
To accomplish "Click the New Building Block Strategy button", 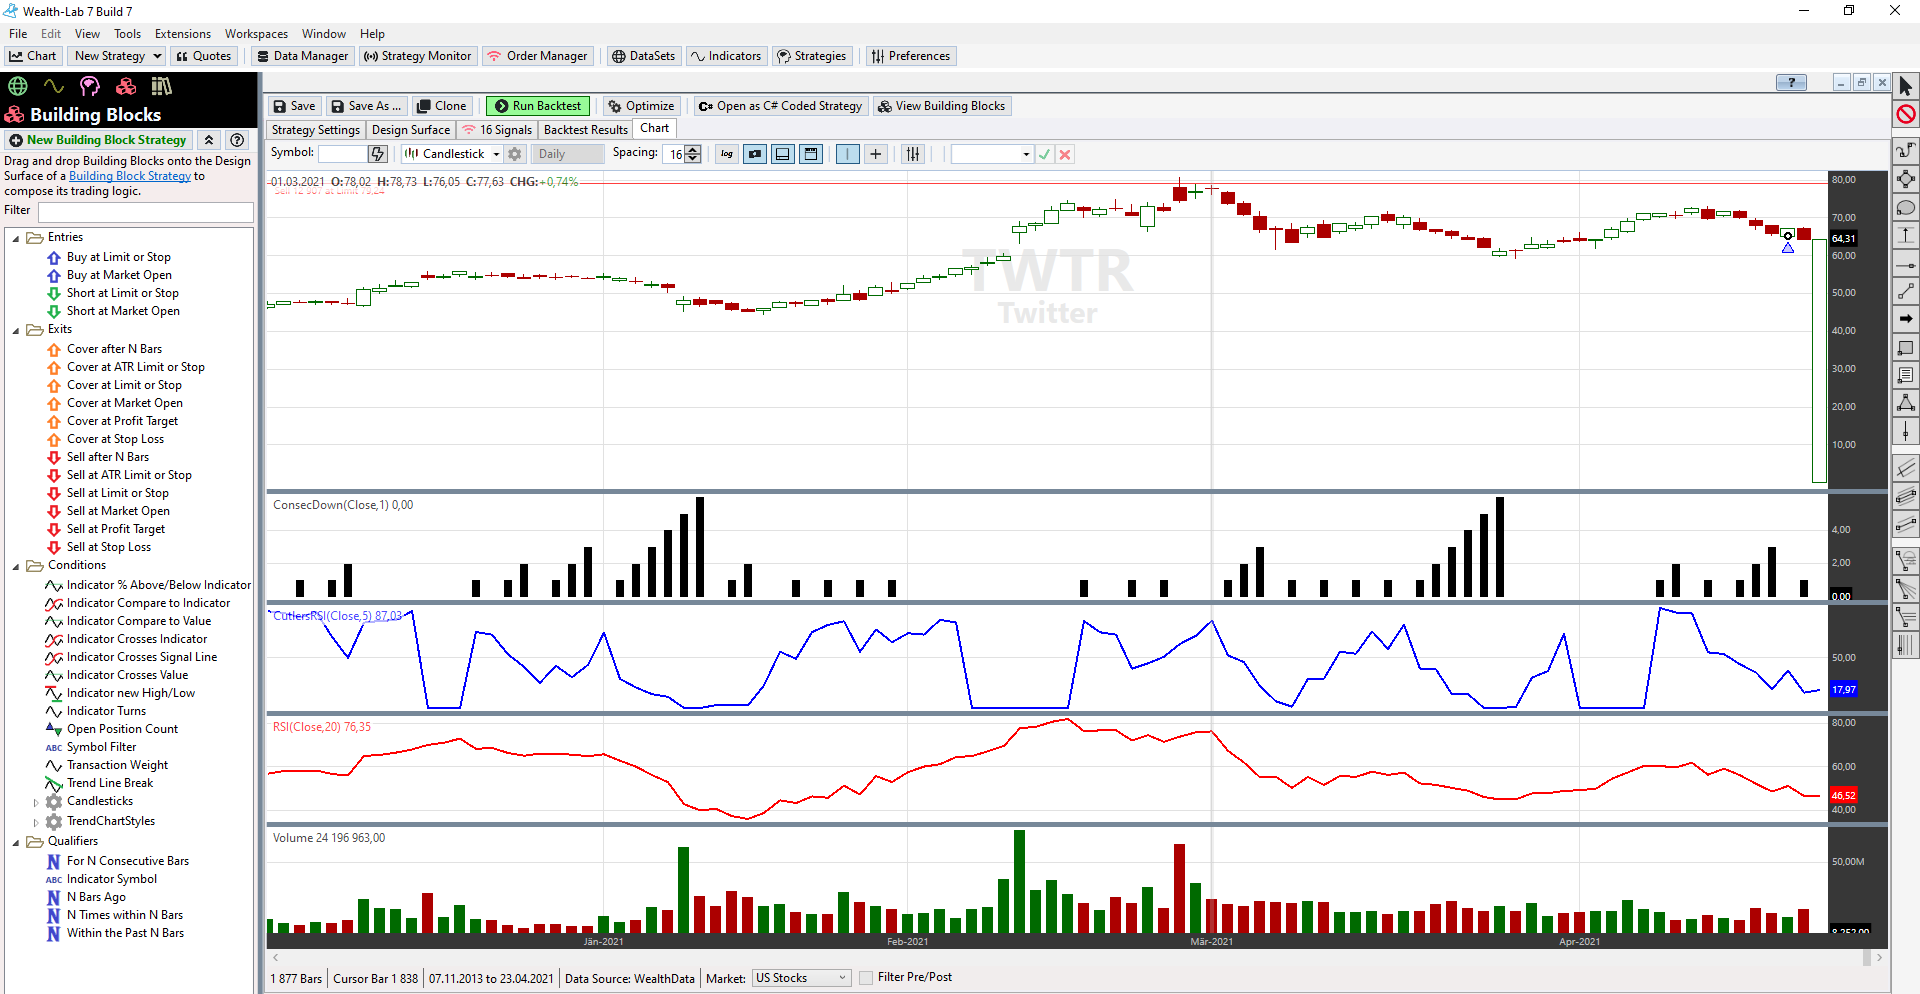I will point(98,140).
